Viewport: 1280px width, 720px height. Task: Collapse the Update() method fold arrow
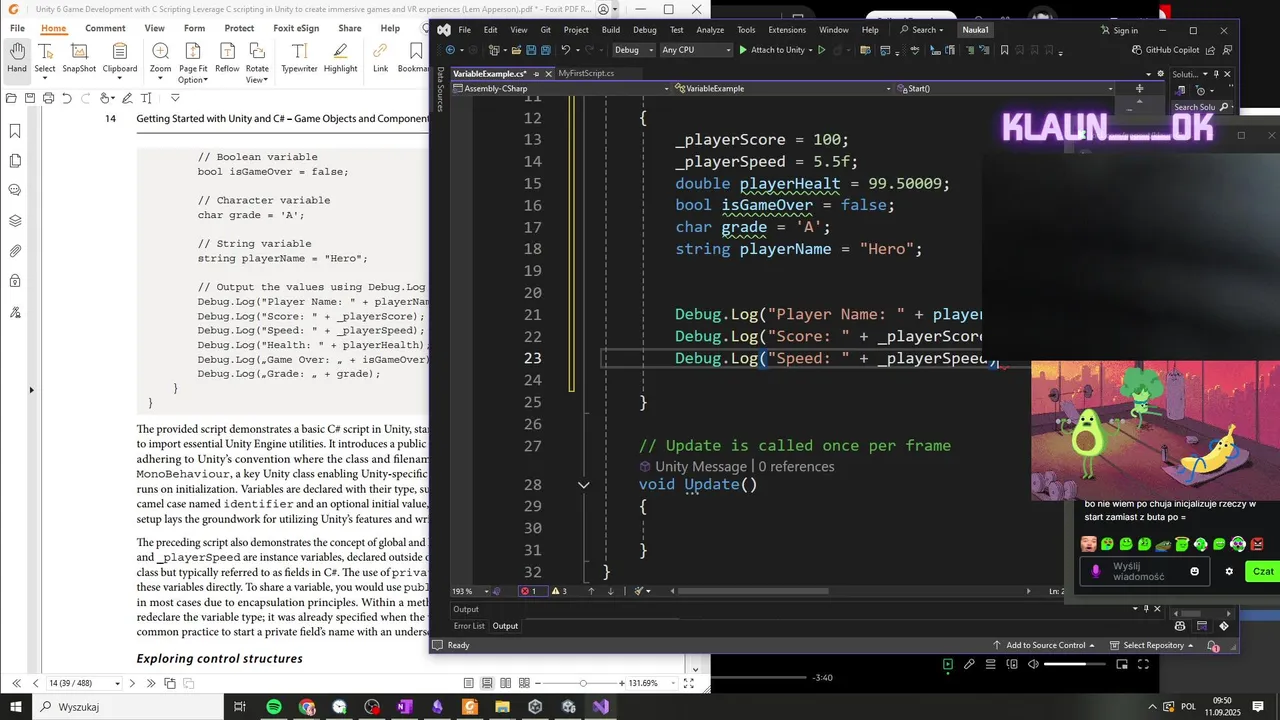pos(584,485)
